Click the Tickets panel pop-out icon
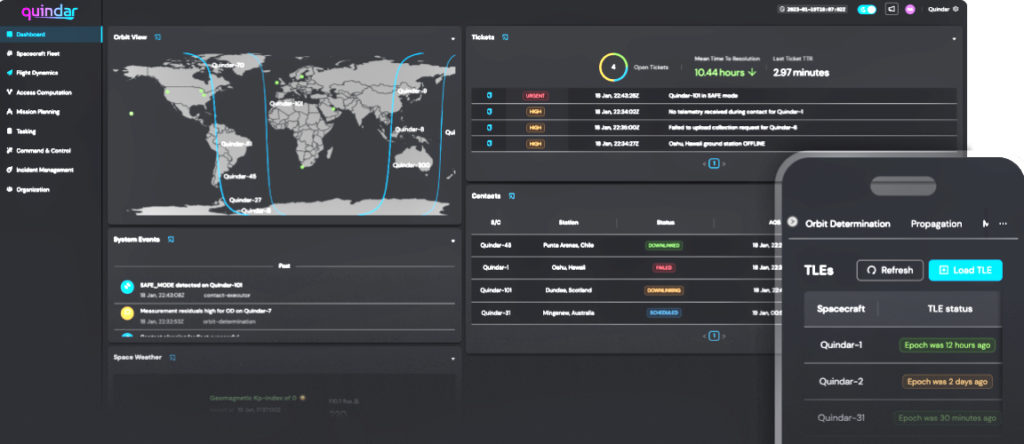The image size is (1024, 444). click(505, 37)
